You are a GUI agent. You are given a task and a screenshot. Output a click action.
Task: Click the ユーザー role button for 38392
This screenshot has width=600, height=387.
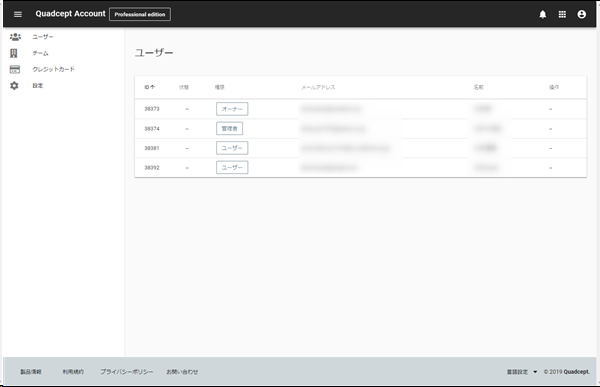232,168
